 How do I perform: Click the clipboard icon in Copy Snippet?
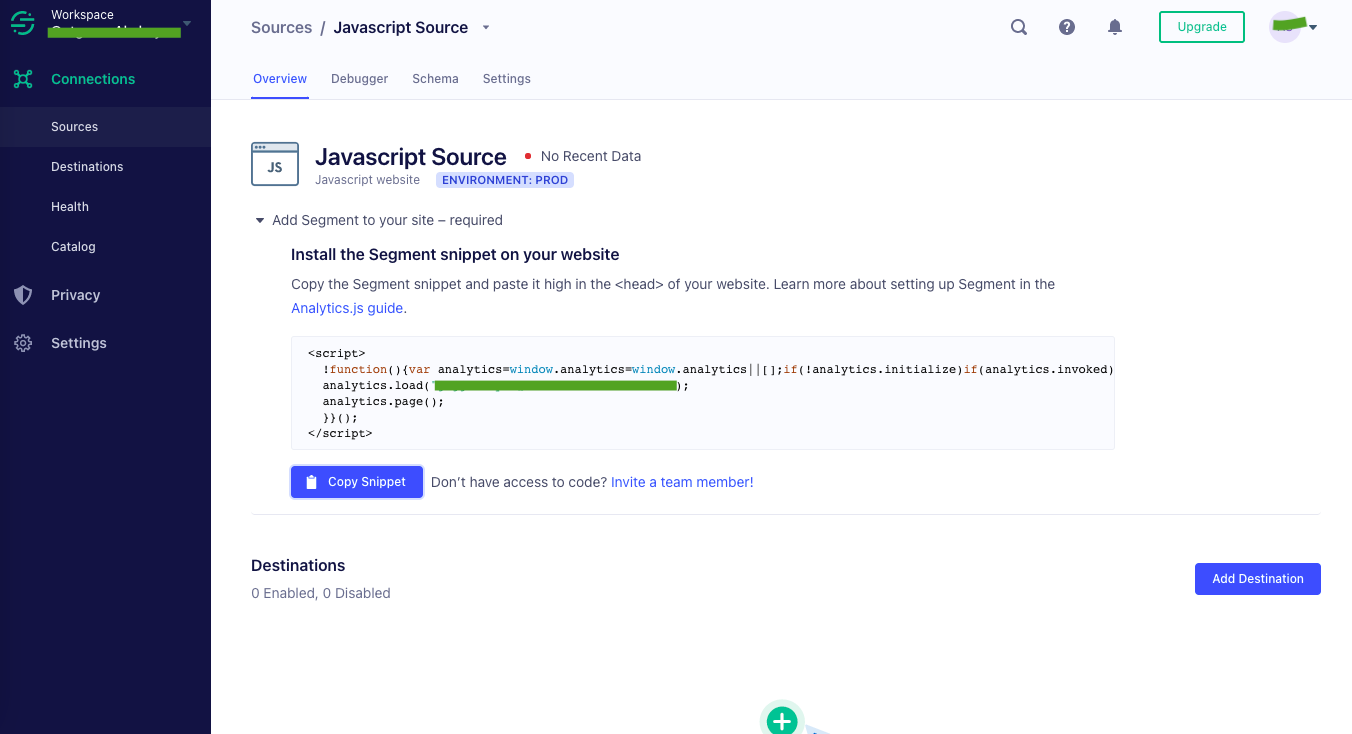[x=311, y=482]
